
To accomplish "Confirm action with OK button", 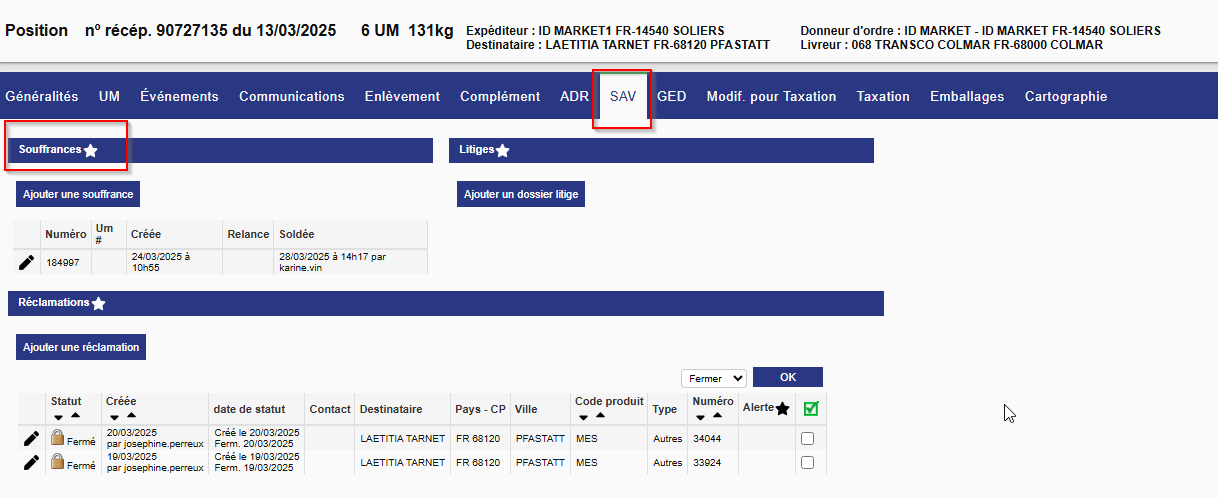I will [788, 377].
